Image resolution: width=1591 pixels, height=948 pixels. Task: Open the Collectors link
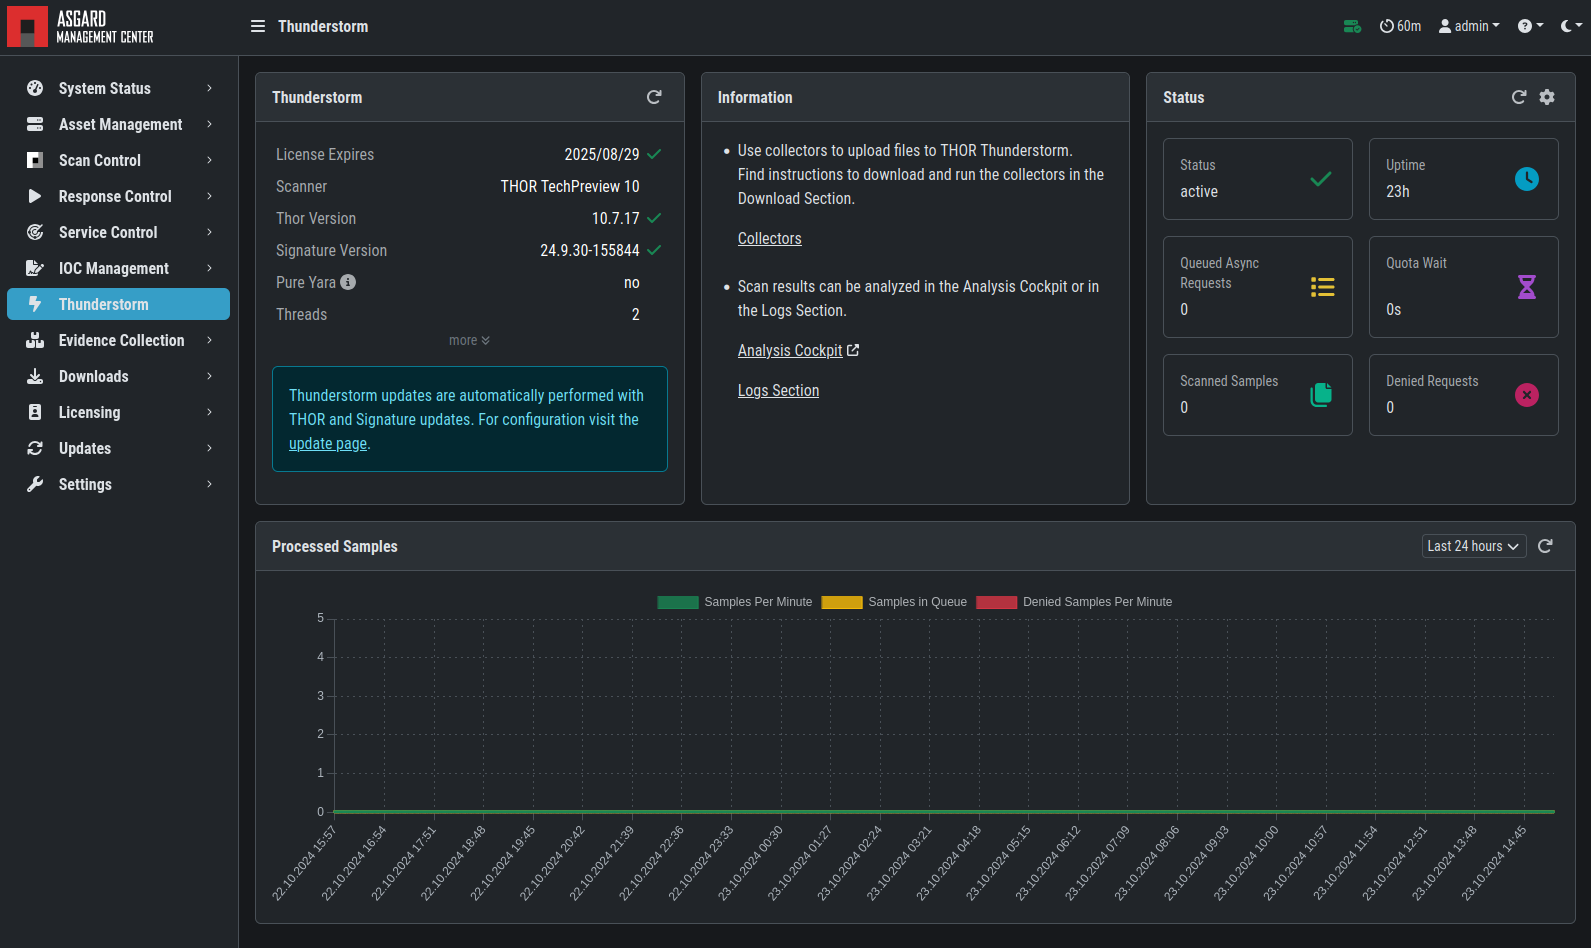click(769, 238)
